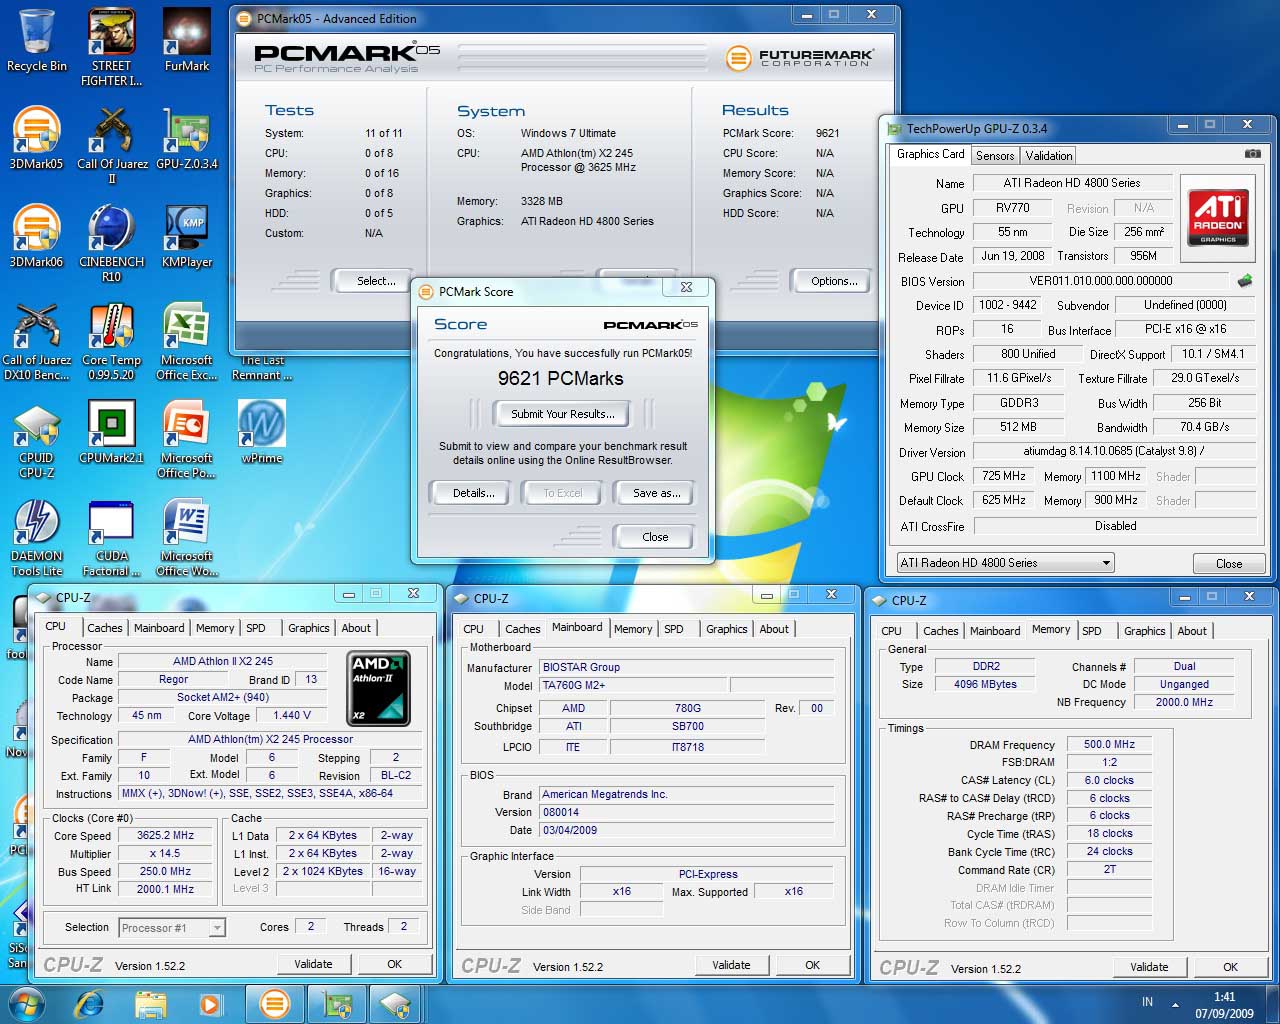The width and height of the screenshot is (1280, 1024).
Task: Open Windows Explorer taskbar icon
Action: click(x=150, y=1004)
